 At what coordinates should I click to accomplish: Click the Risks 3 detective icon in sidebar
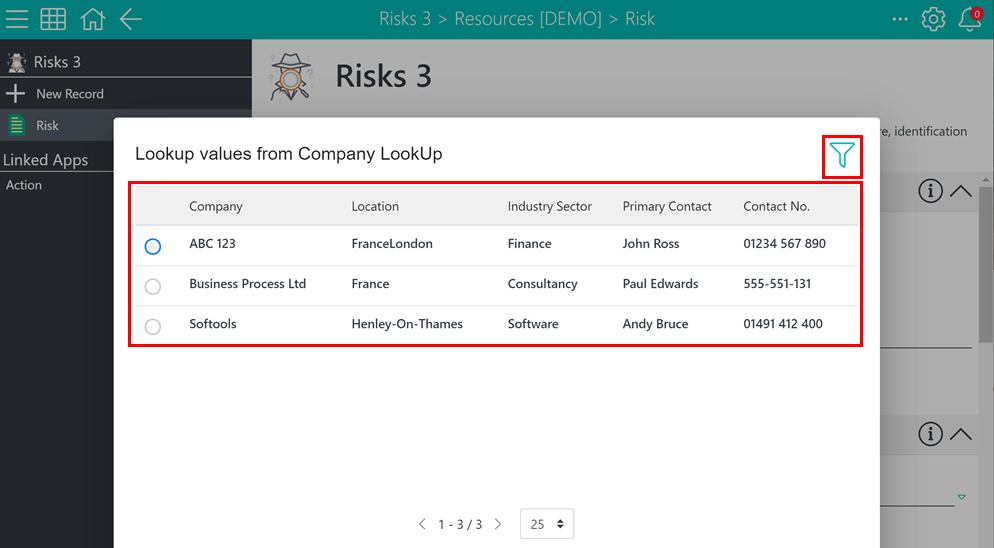coord(16,62)
